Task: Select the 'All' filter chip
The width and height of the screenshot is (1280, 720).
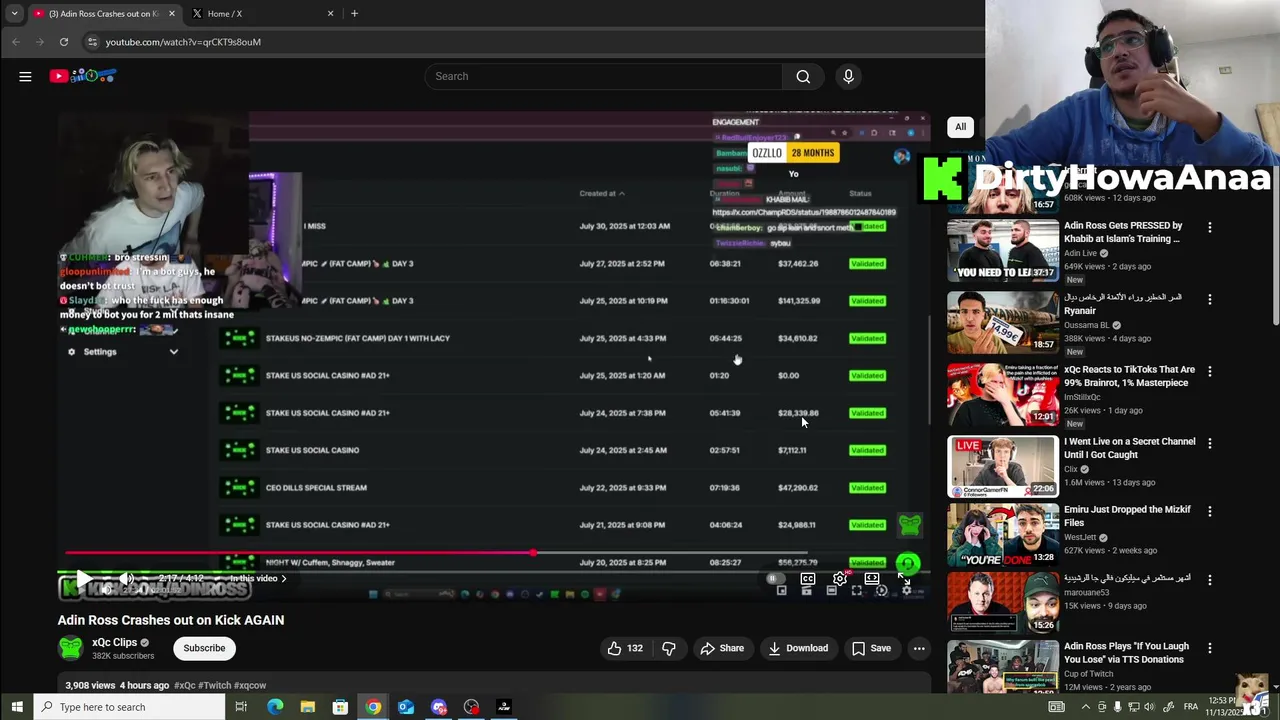Action: (960, 127)
